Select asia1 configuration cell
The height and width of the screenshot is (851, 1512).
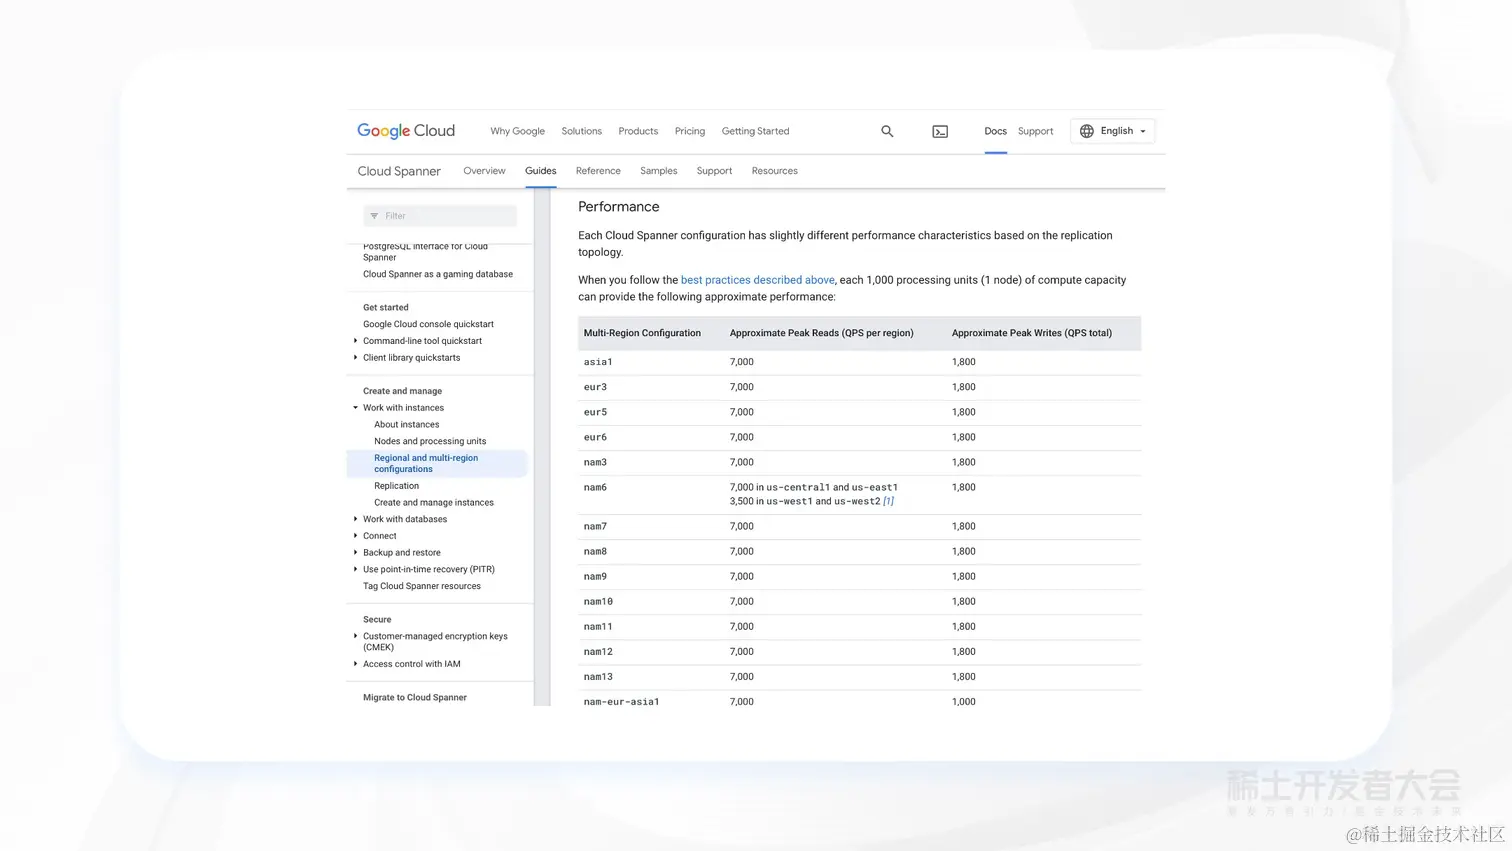pyautogui.click(x=598, y=362)
